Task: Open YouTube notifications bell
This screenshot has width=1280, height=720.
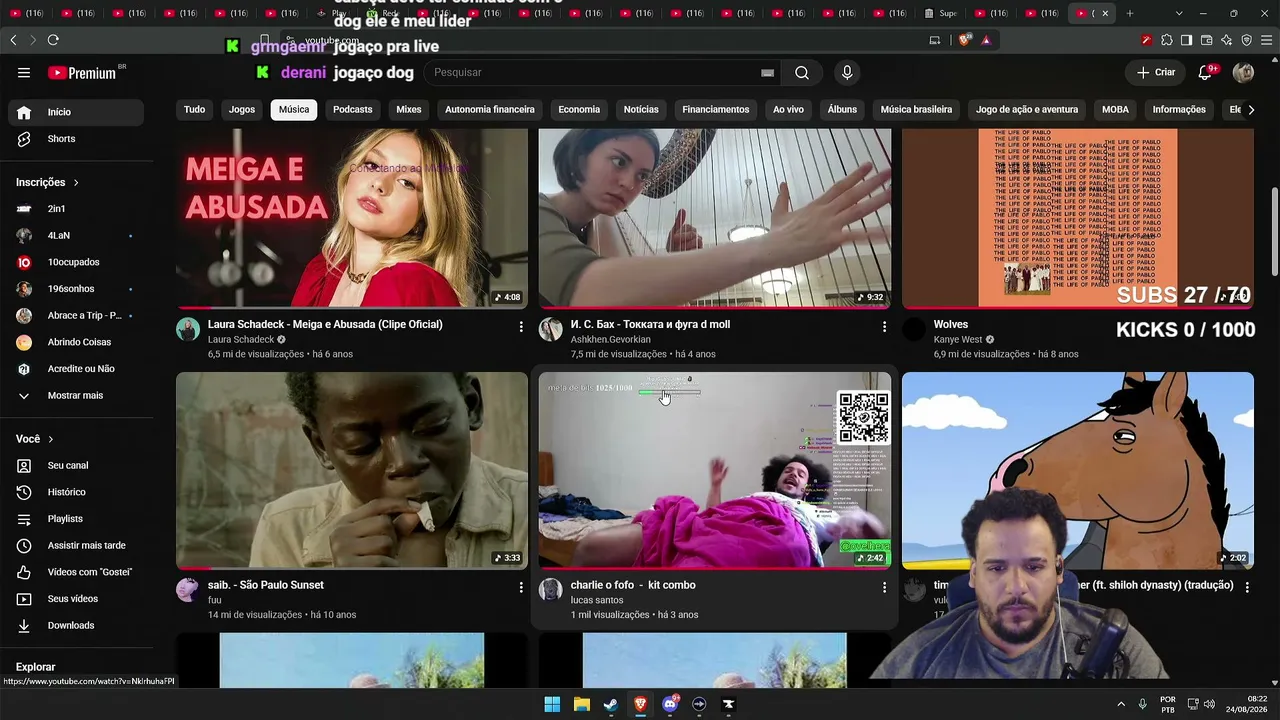Action: coord(1206,72)
